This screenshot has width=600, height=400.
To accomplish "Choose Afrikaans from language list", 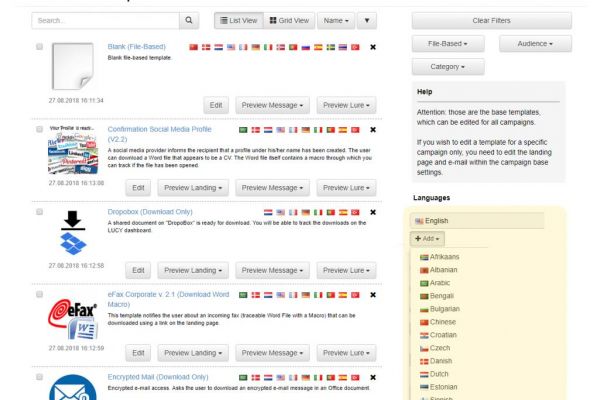I will click(439, 257).
